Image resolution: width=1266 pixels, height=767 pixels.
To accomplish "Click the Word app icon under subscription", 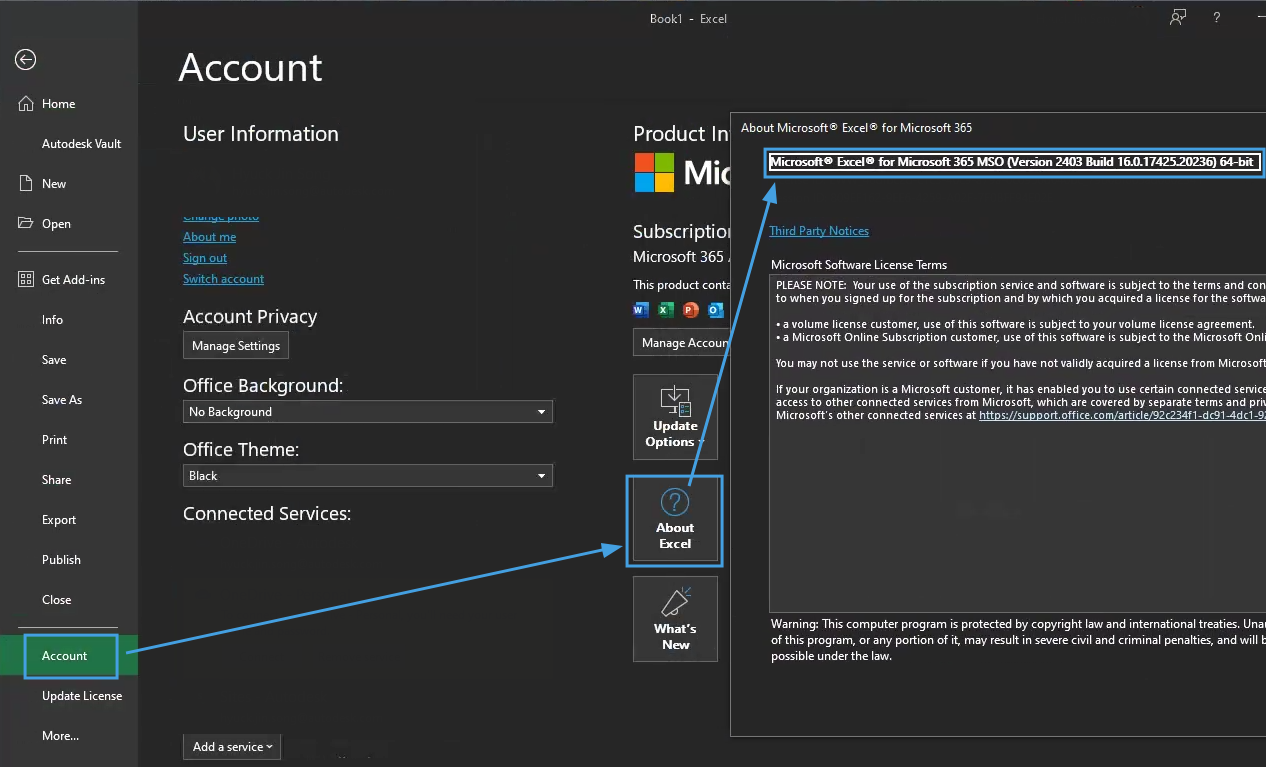I will point(642,310).
